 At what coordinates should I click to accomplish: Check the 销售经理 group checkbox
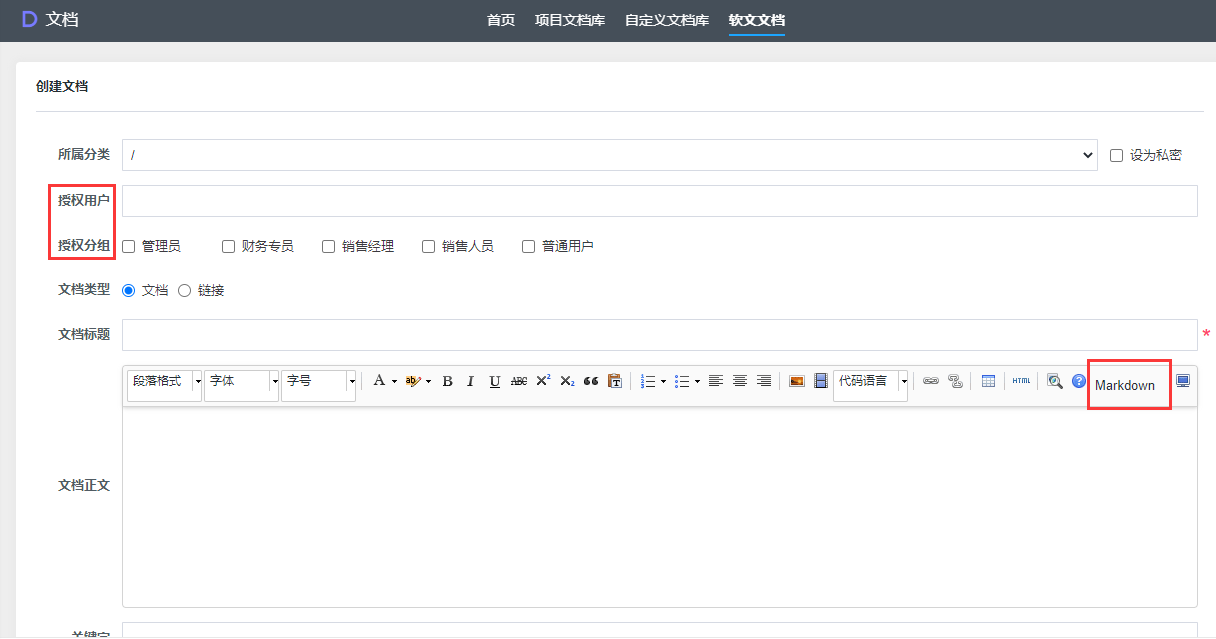[x=329, y=246]
